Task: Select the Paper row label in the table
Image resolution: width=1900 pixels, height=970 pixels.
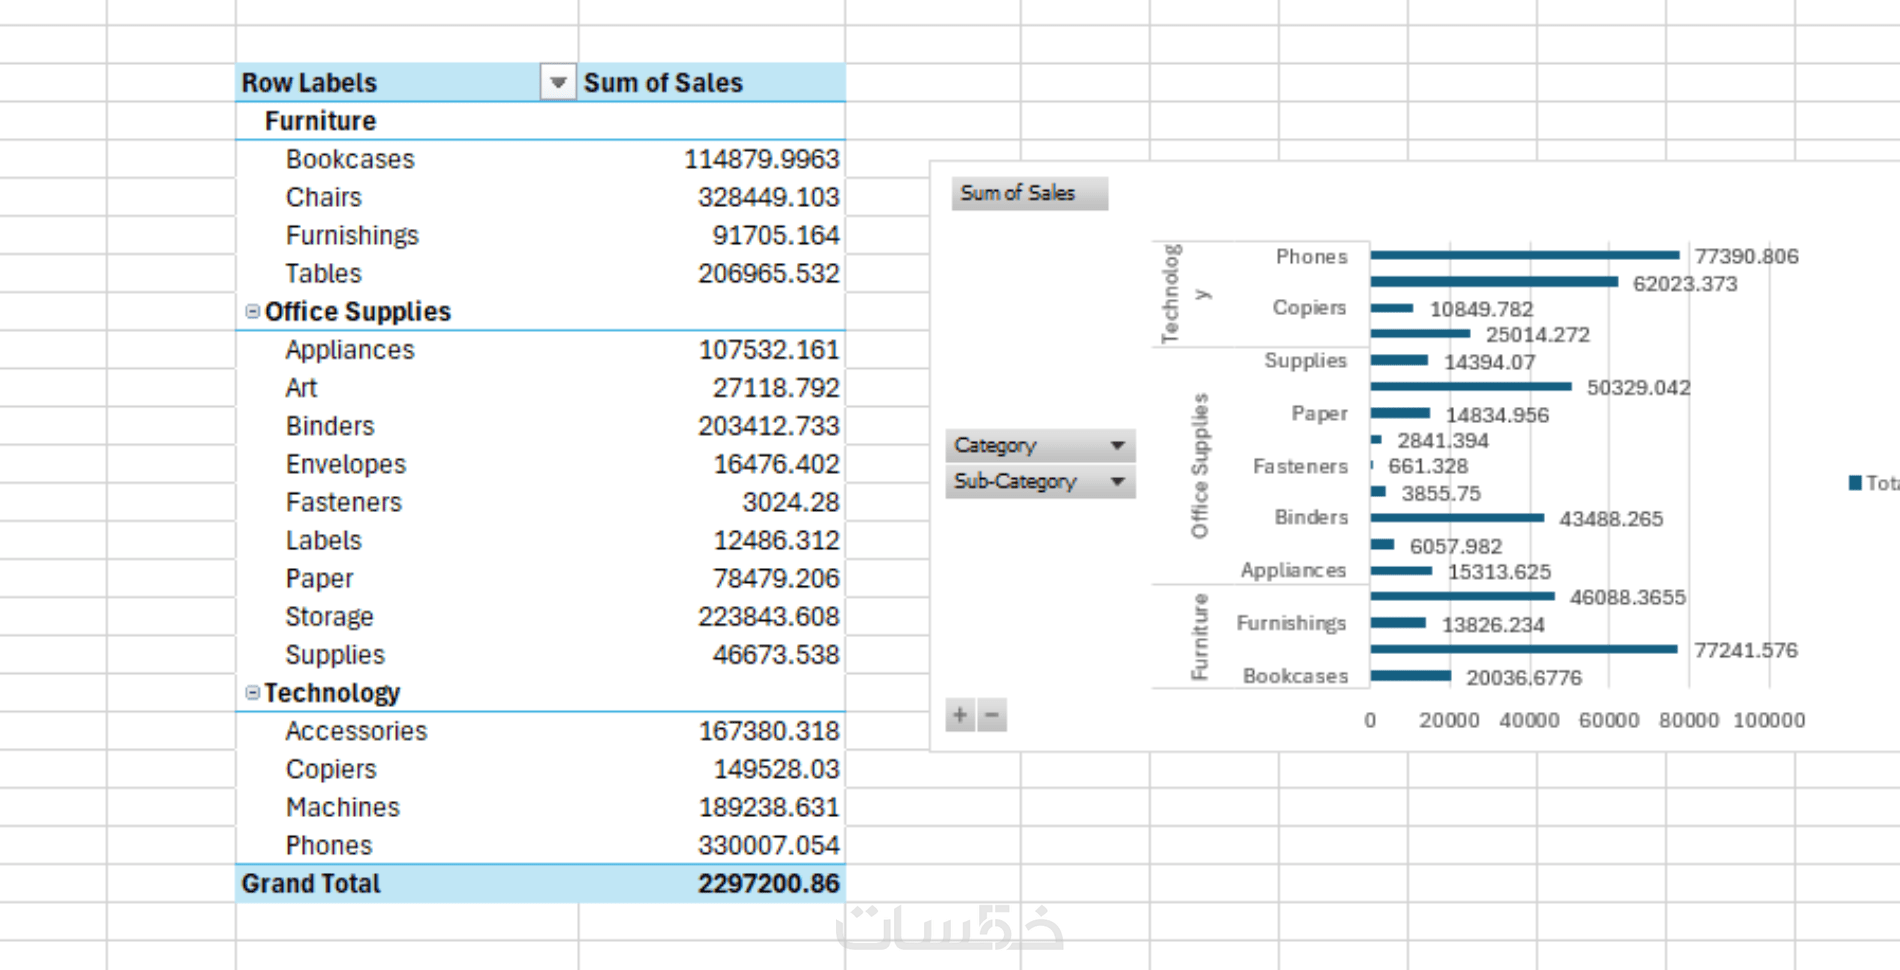Action: tap(320, 578)
